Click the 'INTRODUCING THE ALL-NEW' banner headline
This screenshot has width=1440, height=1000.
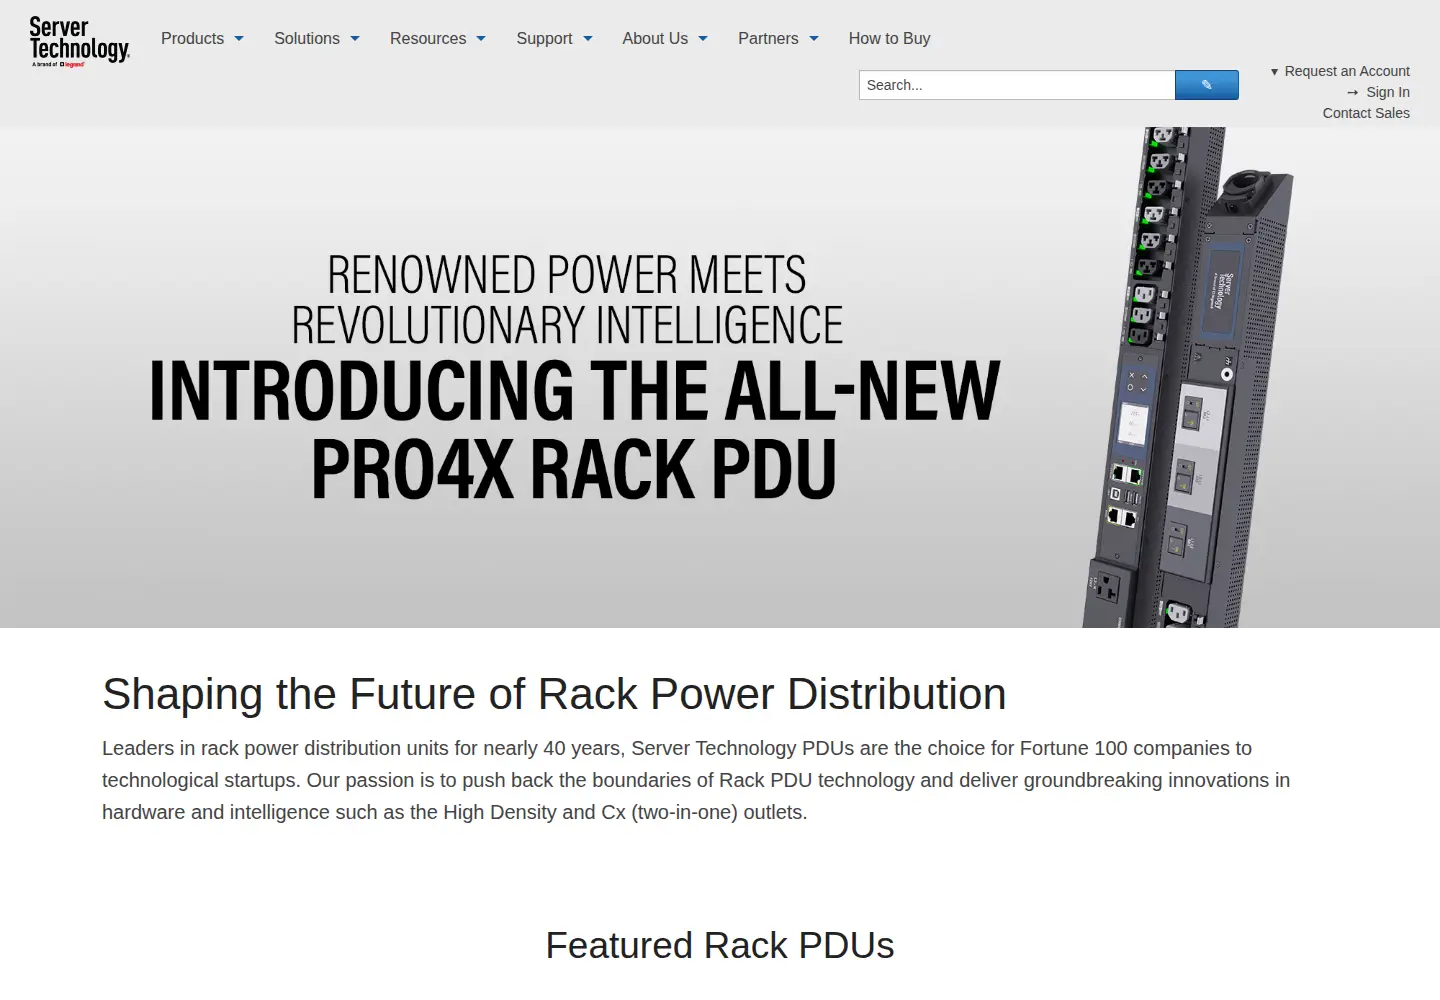tap(575, 390)
